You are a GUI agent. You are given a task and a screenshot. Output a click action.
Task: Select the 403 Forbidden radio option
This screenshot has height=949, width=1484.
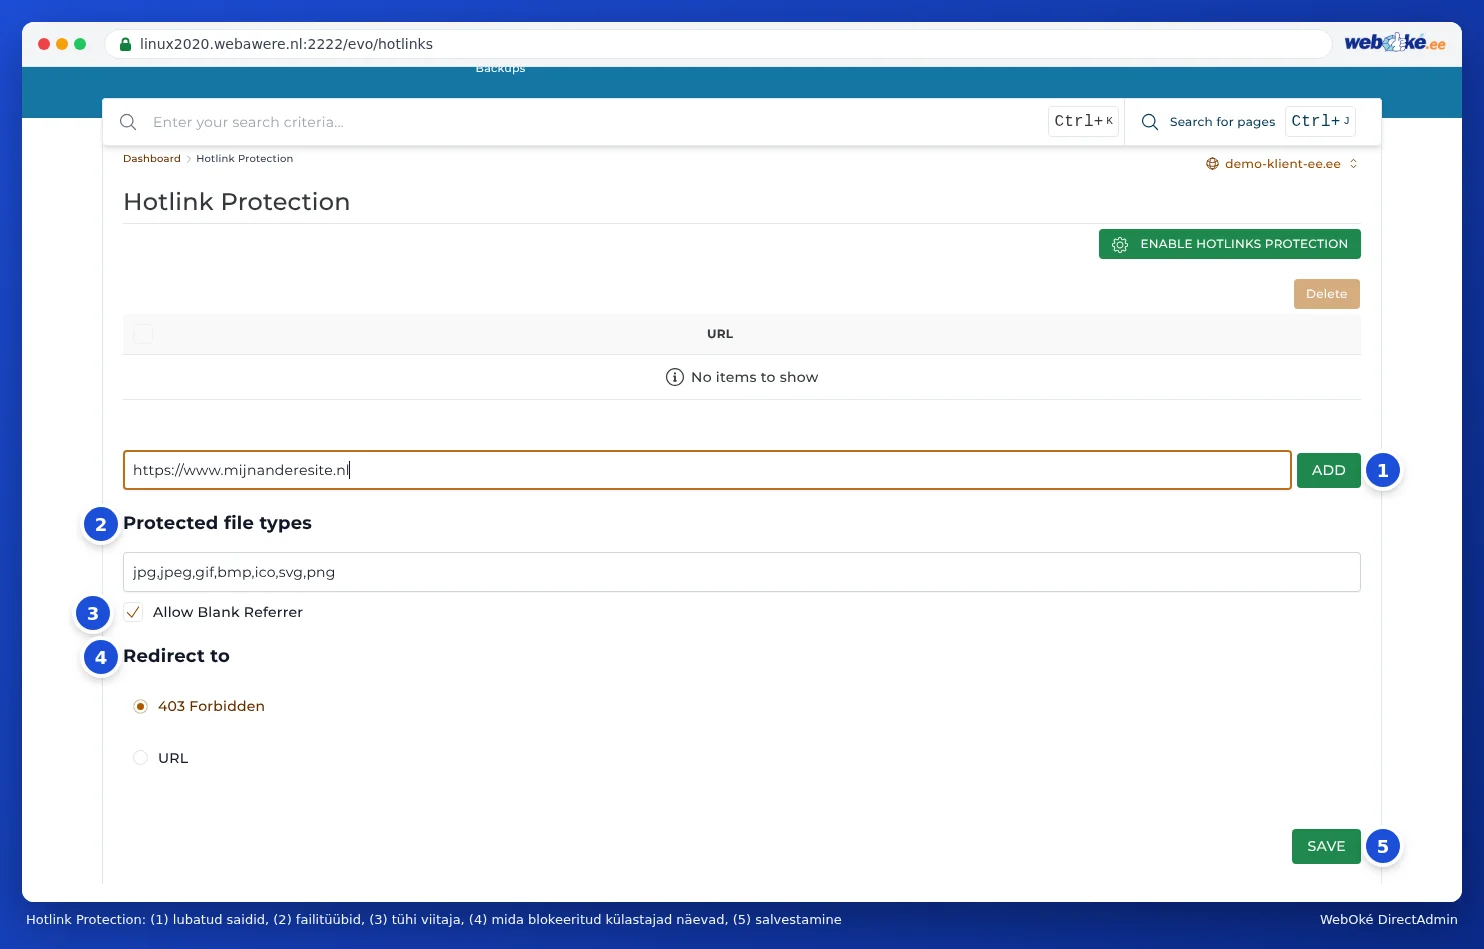pyautogui.click(x=140, y=706)
